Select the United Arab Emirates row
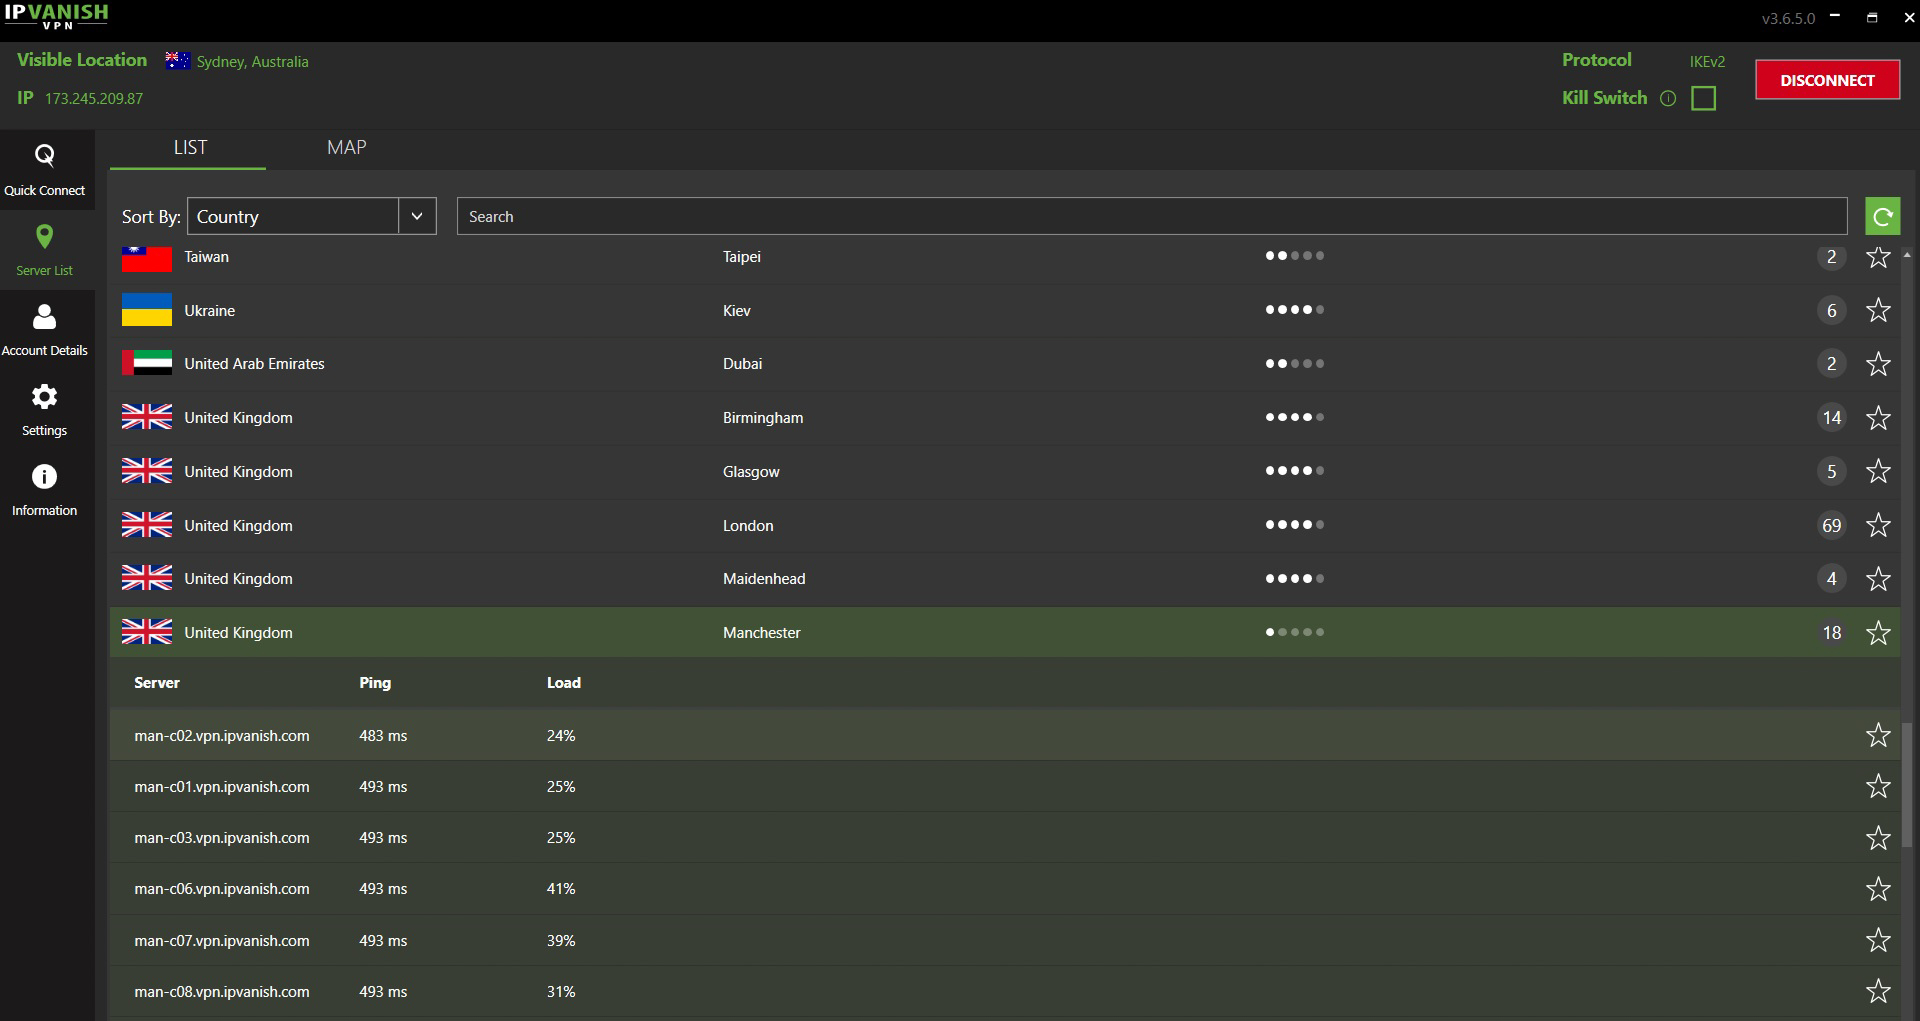Image resolution: width=1920 pixels, height=1021 pixels. point(1005,364)
